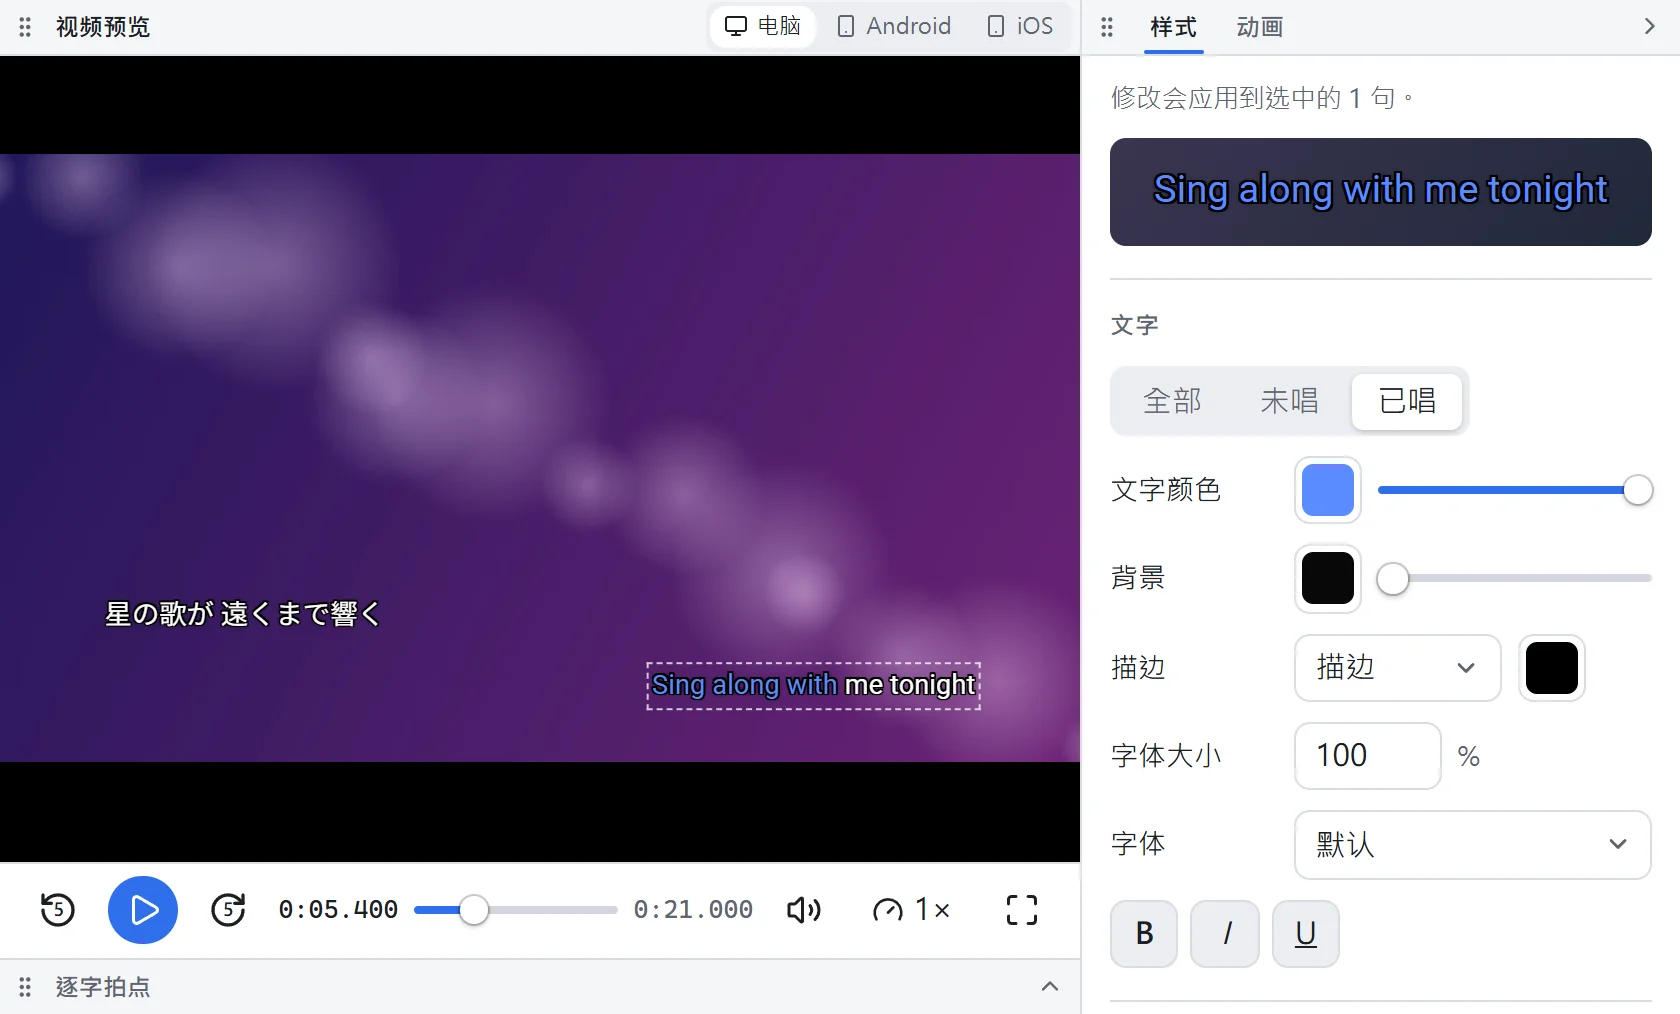
Task: Toggle bold text formatting
Action: click(1144, 934)
